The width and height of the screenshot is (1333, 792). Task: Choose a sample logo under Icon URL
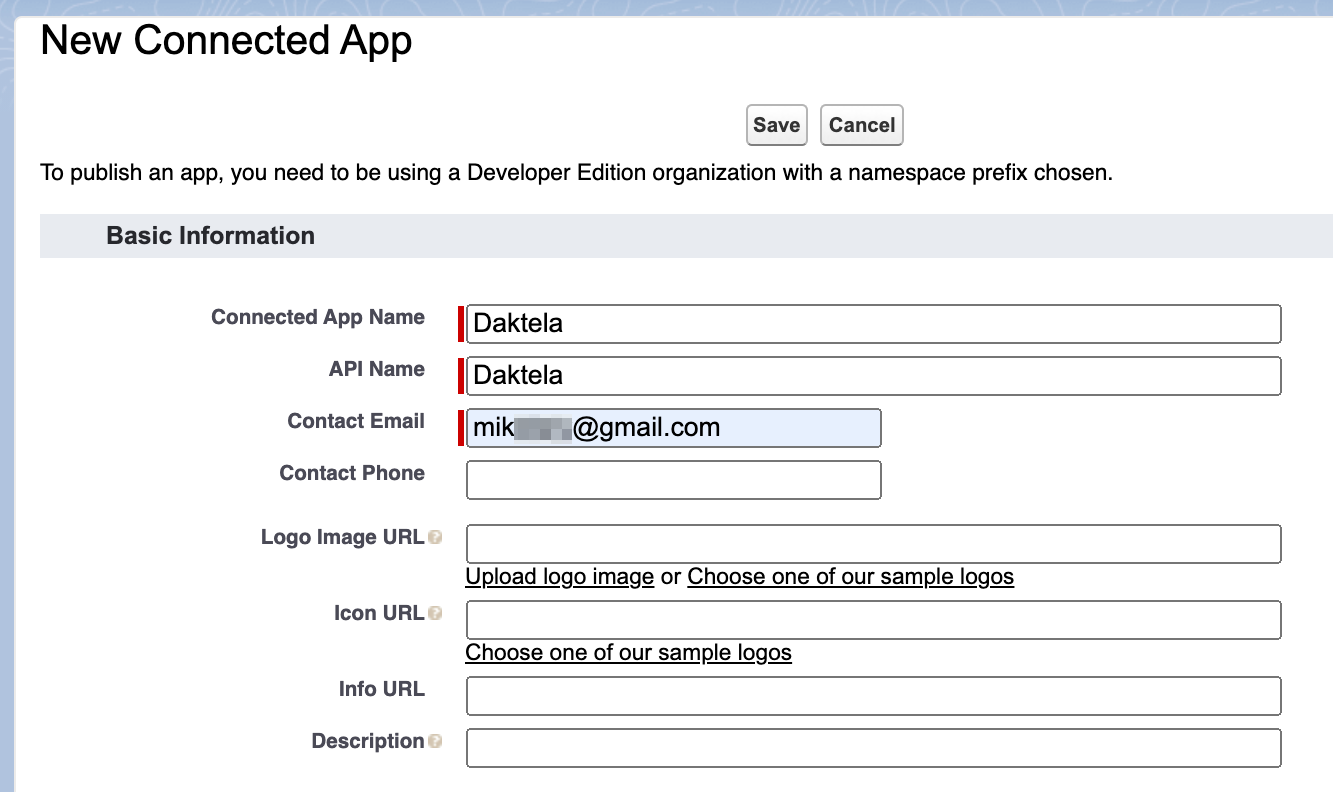point(628,652)
